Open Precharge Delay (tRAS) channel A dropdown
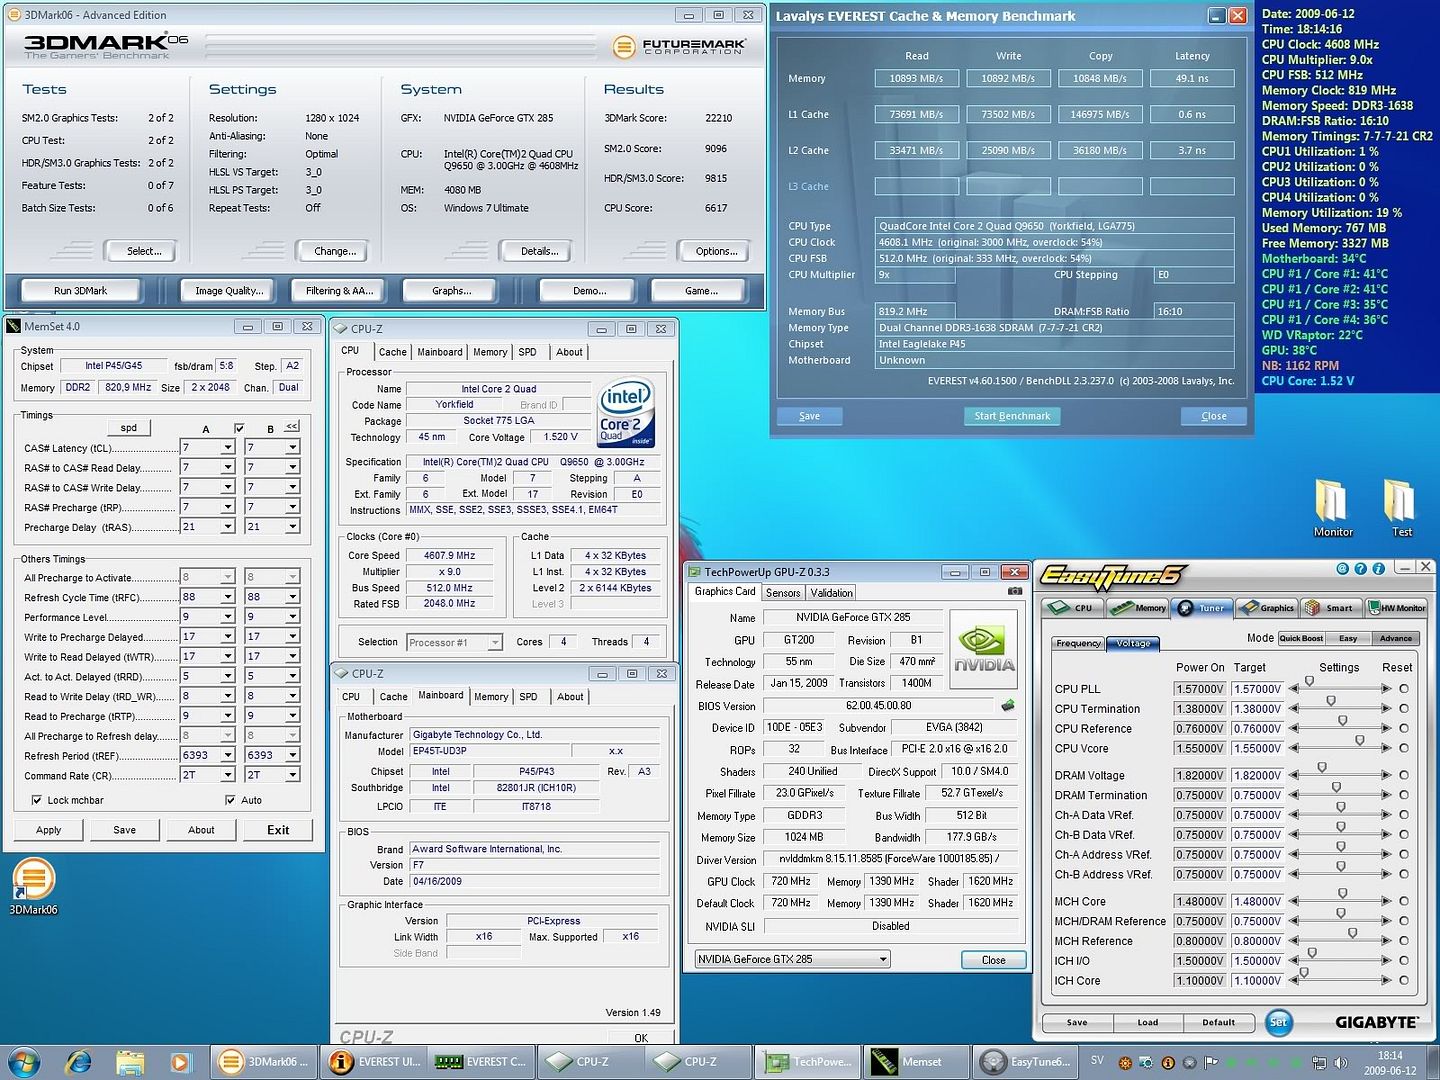 pos(228,527)
